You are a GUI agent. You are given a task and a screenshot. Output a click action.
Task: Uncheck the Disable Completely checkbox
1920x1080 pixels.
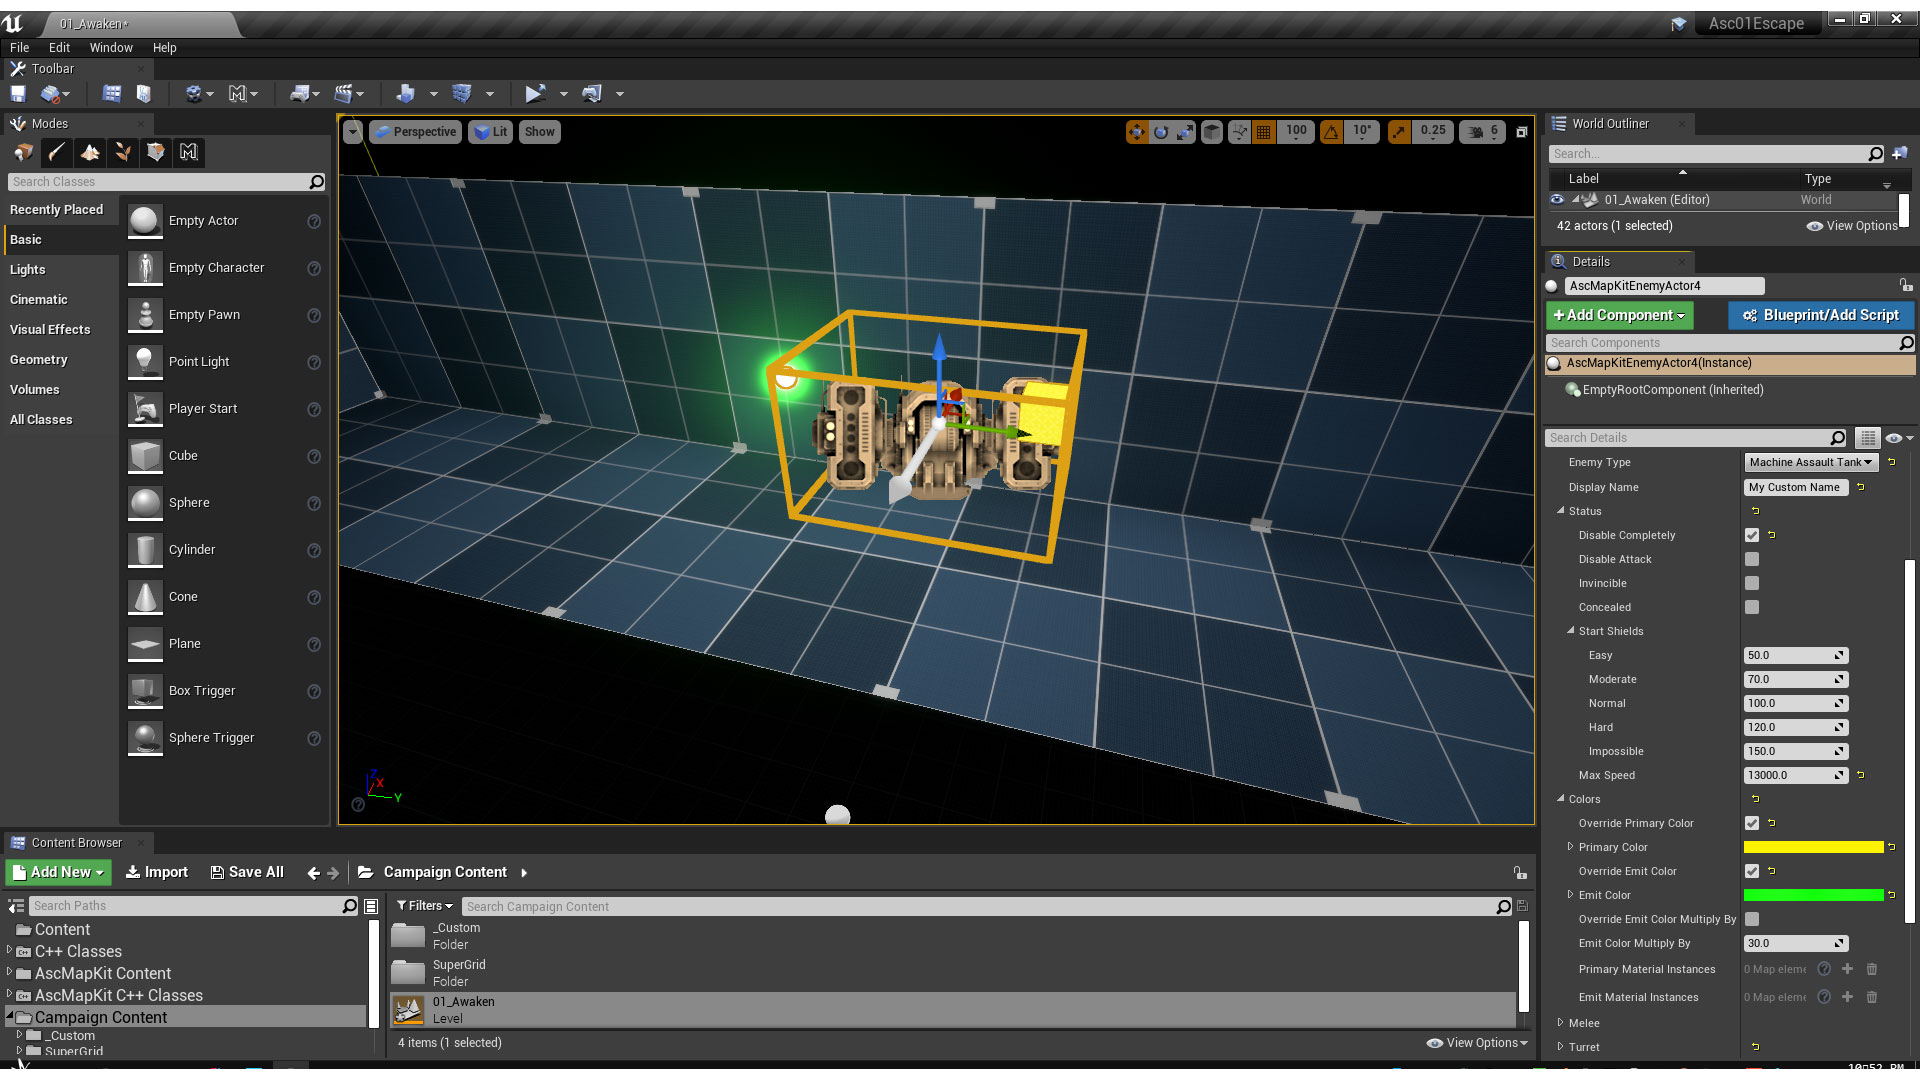1752,536
